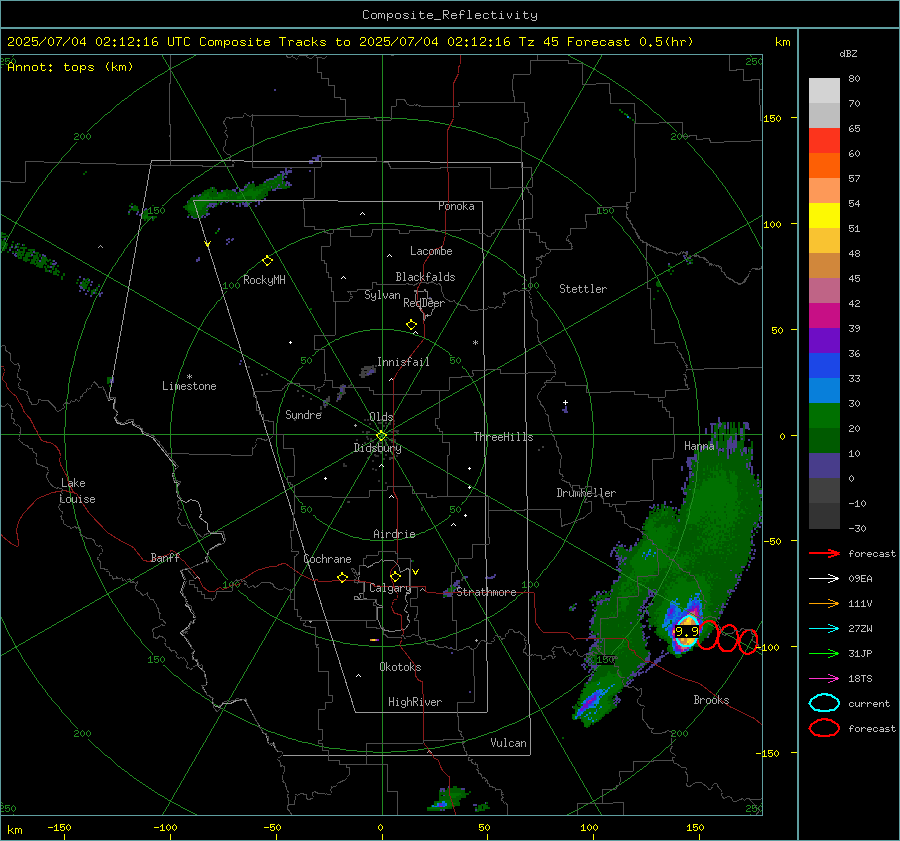Click the Vulcan town label

[x=508, y=743]
